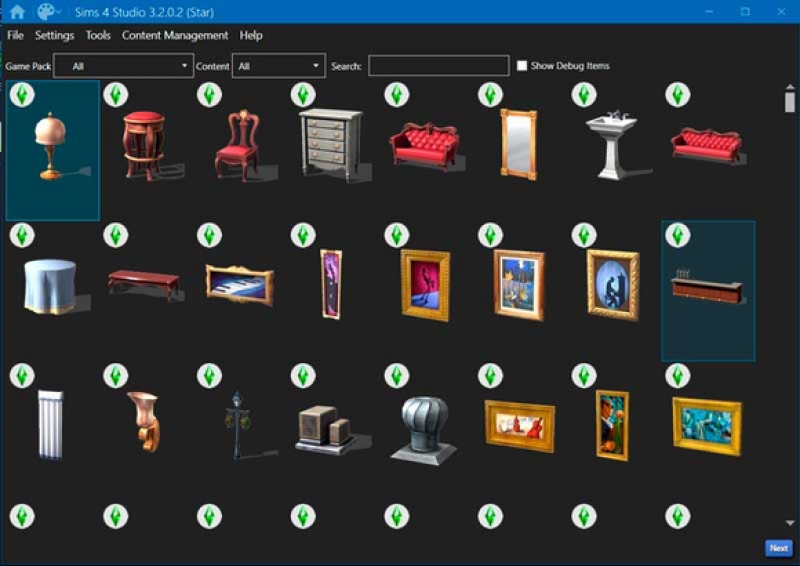Click plumbob icon above the red stool

116,94
